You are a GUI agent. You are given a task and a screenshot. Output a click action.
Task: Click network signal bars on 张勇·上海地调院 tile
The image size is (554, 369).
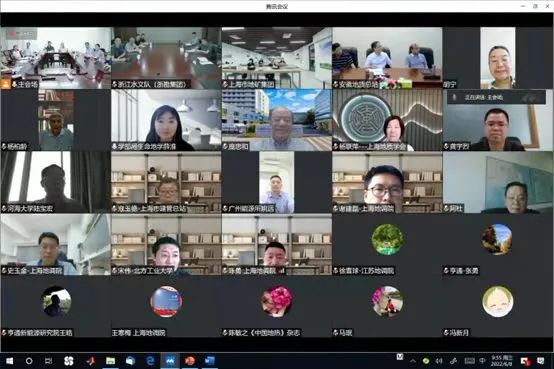[x=282, y=271]
